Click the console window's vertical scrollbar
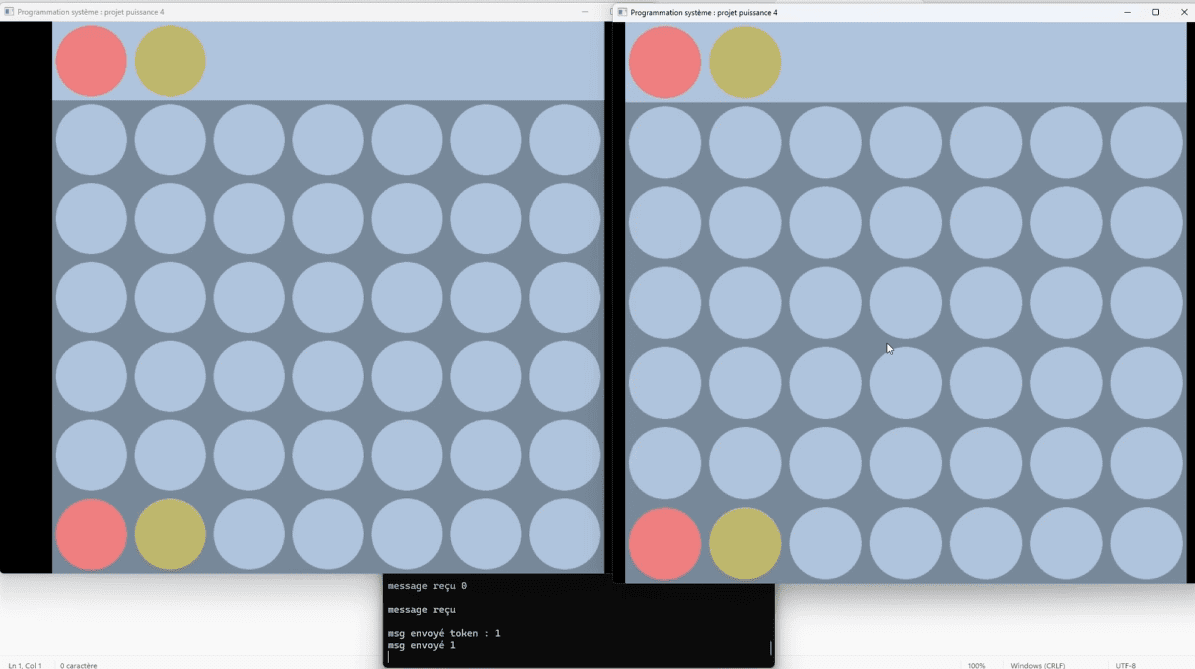The width and height of the screenshot is (1195, 669). (770, 647)
